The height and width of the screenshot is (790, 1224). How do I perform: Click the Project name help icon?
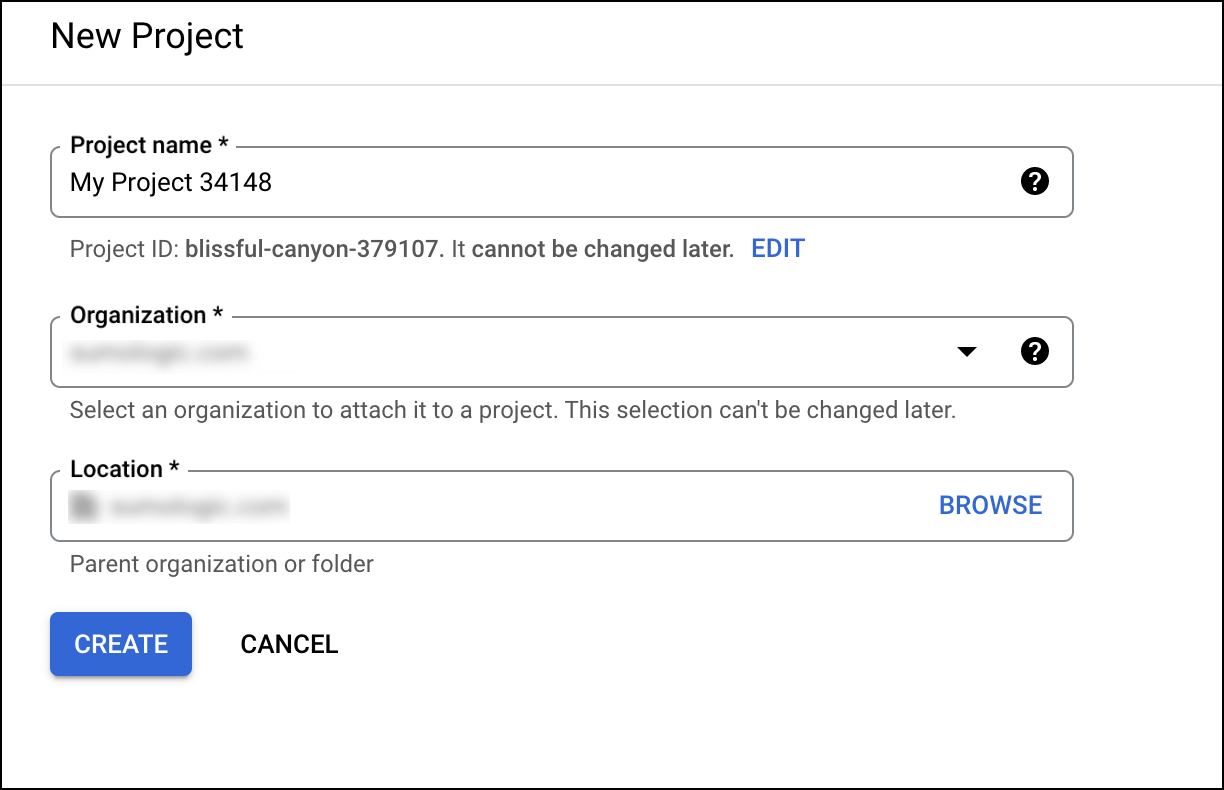(1035, 181)
